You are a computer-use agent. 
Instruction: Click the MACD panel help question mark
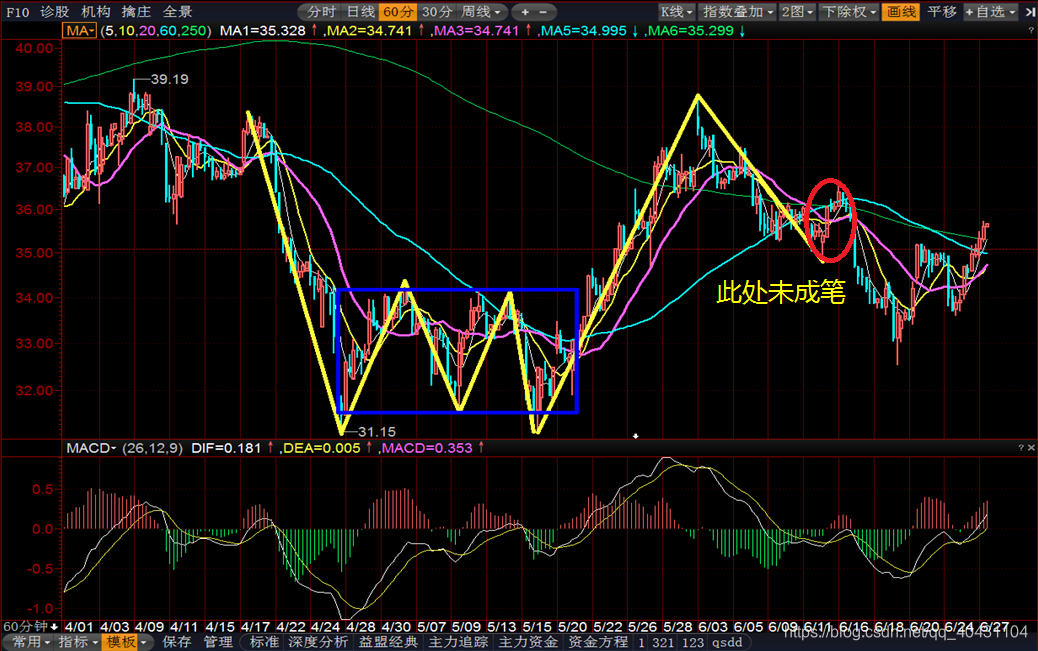(x=1020, y=448)
